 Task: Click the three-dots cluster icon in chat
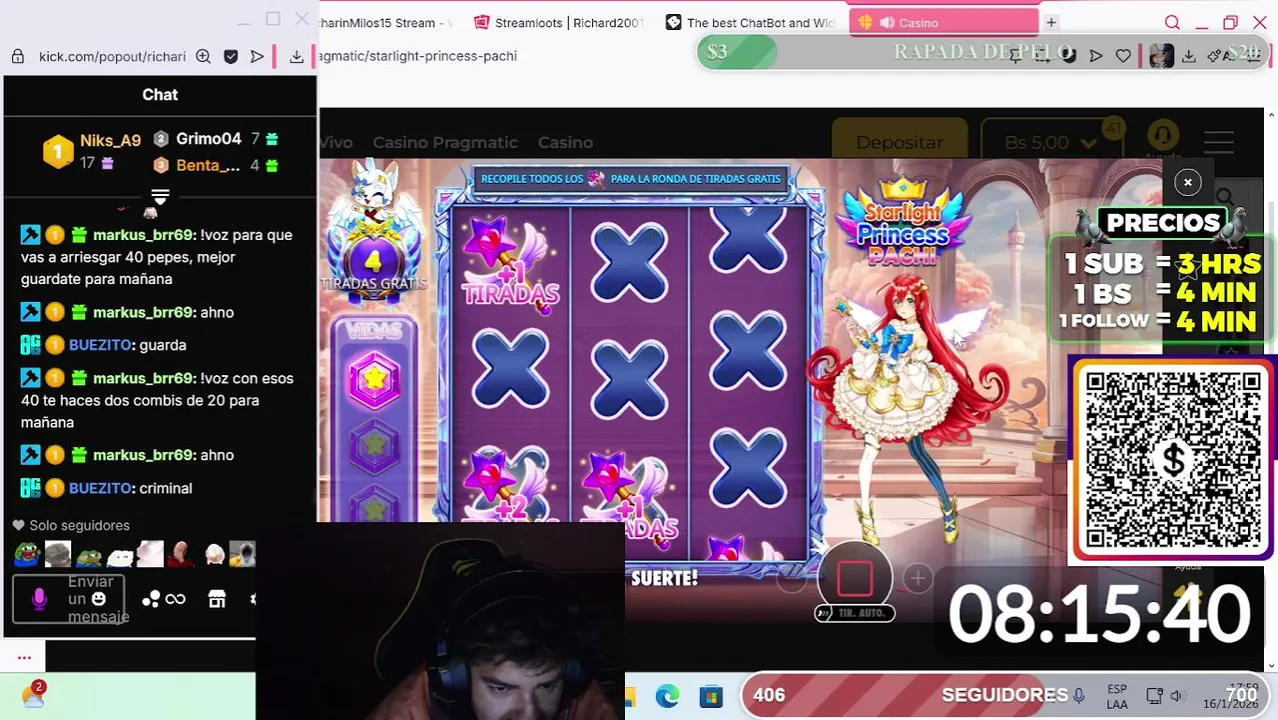(151, 599)
